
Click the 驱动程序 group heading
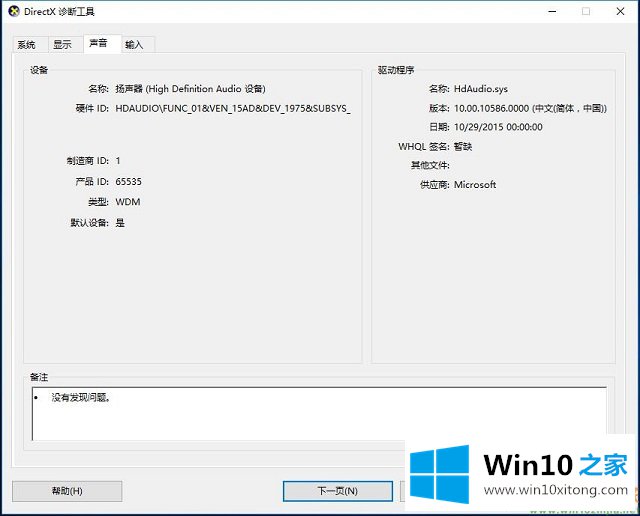(x=396, y=70)
